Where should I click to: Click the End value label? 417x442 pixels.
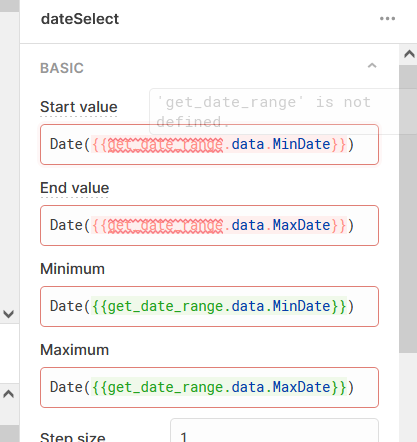(75, 188)
